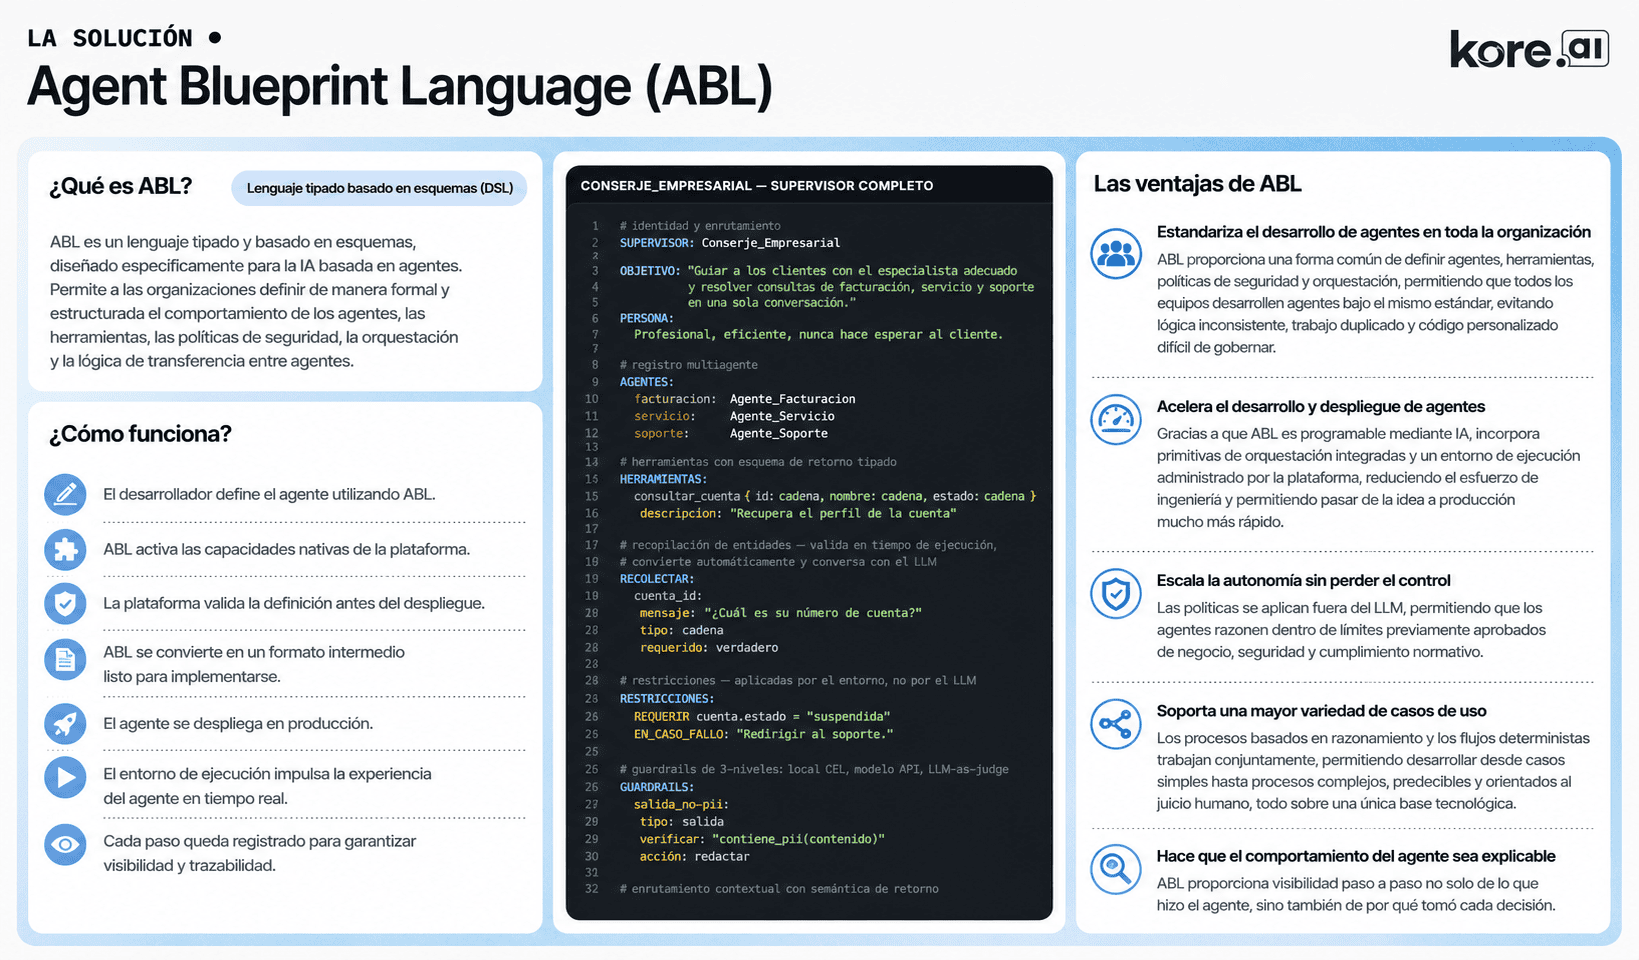
Task: Click the 'AGENTES:' keyword in the code
Action: click(646, 382)
